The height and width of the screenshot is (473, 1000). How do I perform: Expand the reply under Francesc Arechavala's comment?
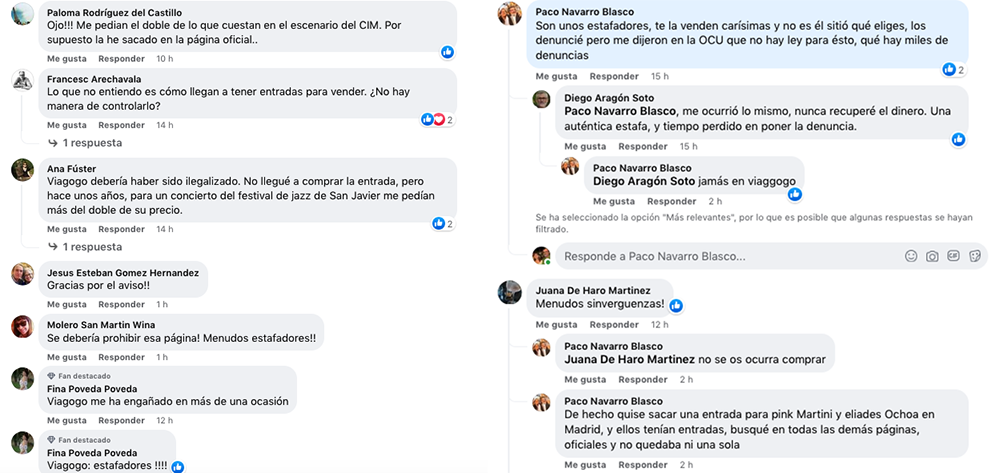click(93, 143)
